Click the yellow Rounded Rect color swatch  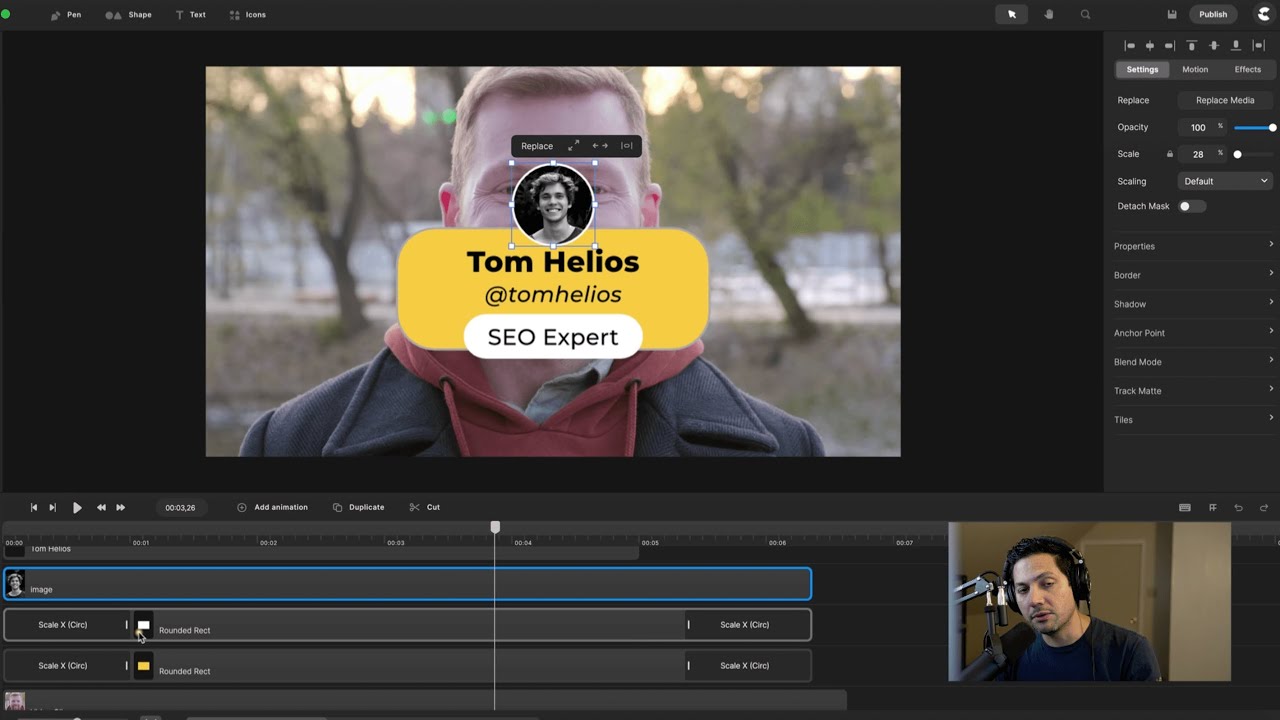click(x=143, y=666)
